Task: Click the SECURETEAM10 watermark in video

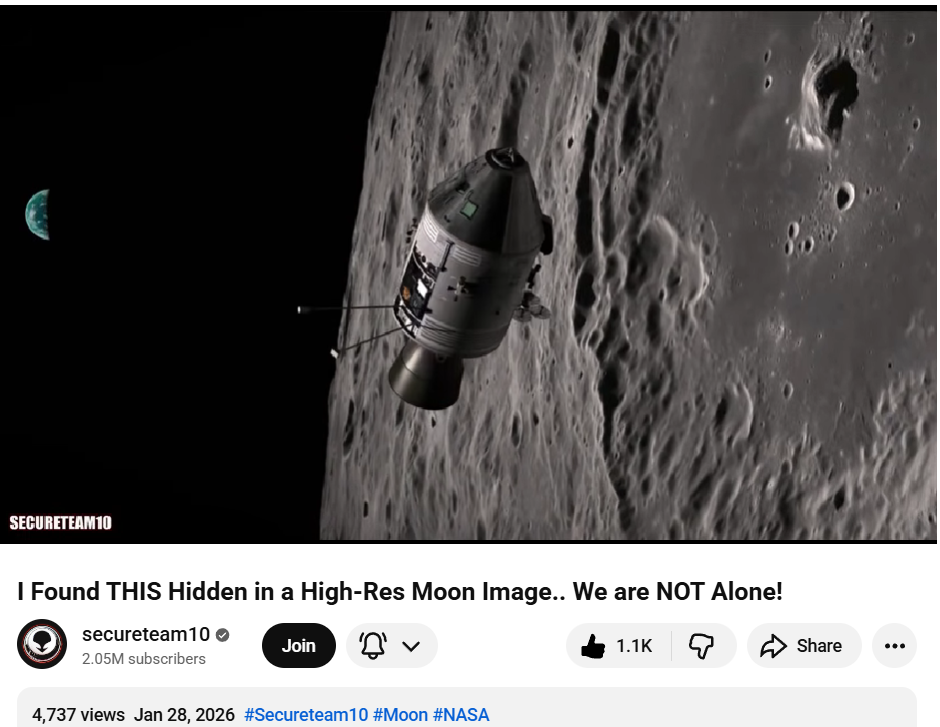Action: [x=61, y=523]
